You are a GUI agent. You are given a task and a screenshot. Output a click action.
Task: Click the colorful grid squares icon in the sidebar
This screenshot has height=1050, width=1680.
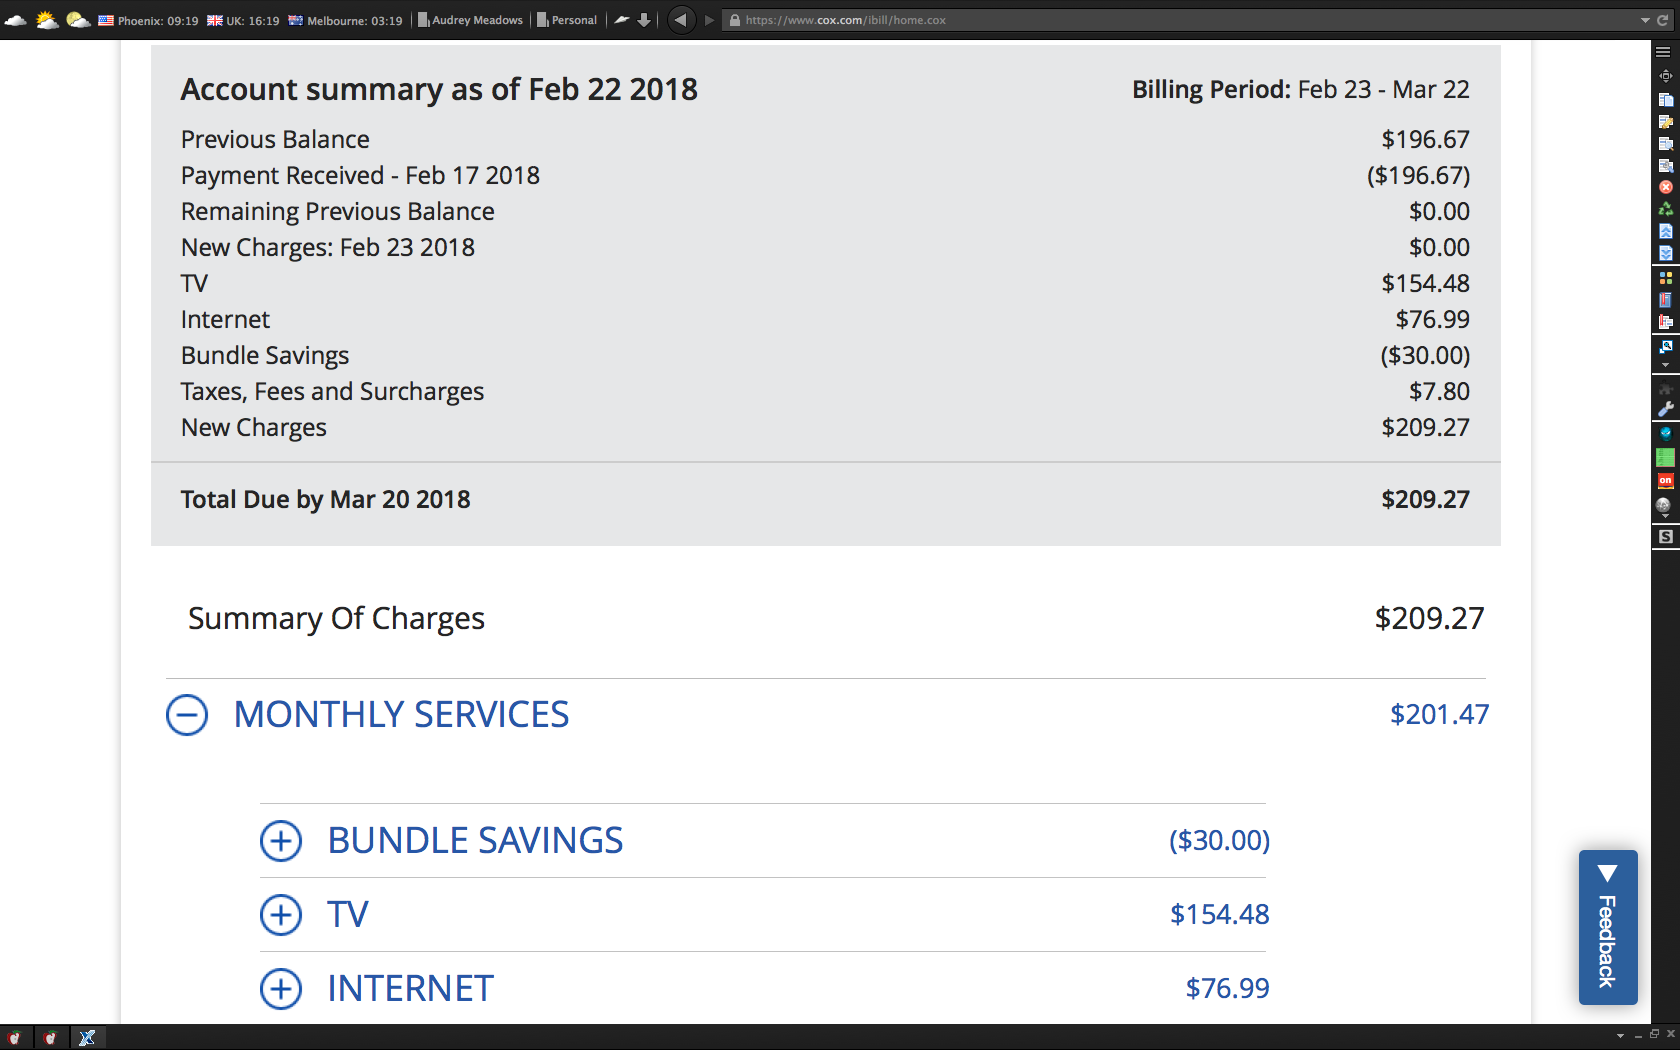(x=1665, y=278)
